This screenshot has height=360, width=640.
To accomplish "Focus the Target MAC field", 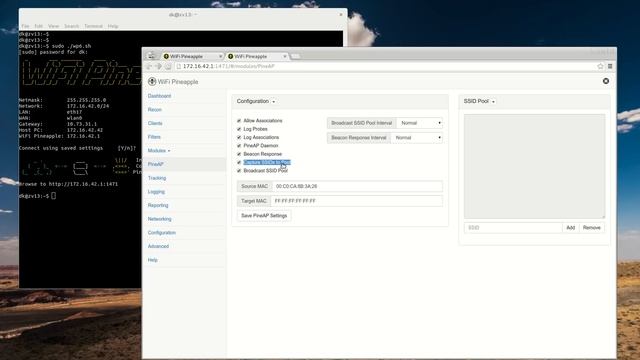I will (x=356, y=201).
